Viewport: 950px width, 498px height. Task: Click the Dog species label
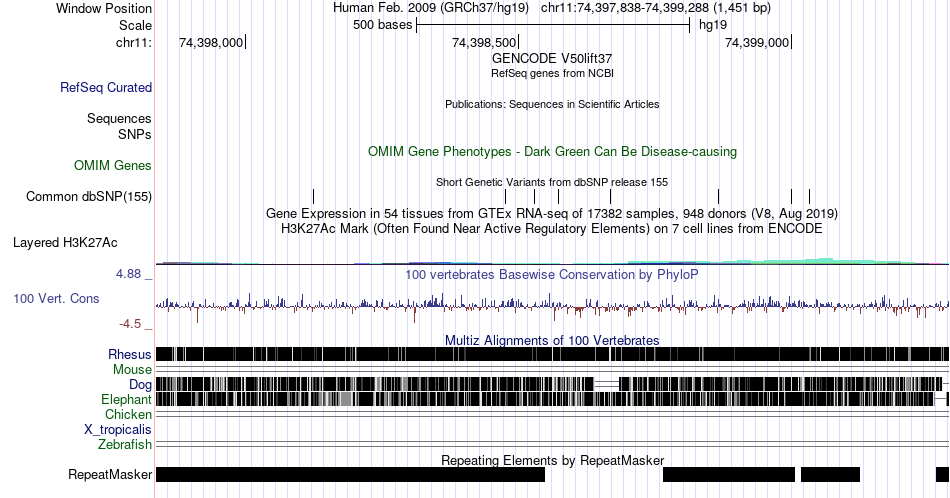click(140, 385)
